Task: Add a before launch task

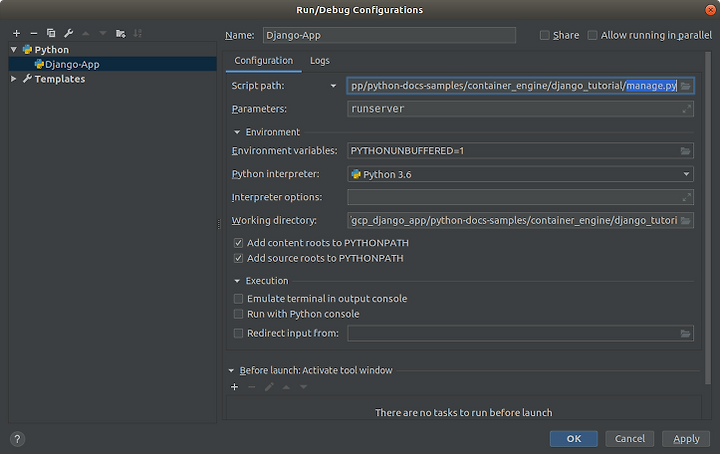Action: pos(235,387)
